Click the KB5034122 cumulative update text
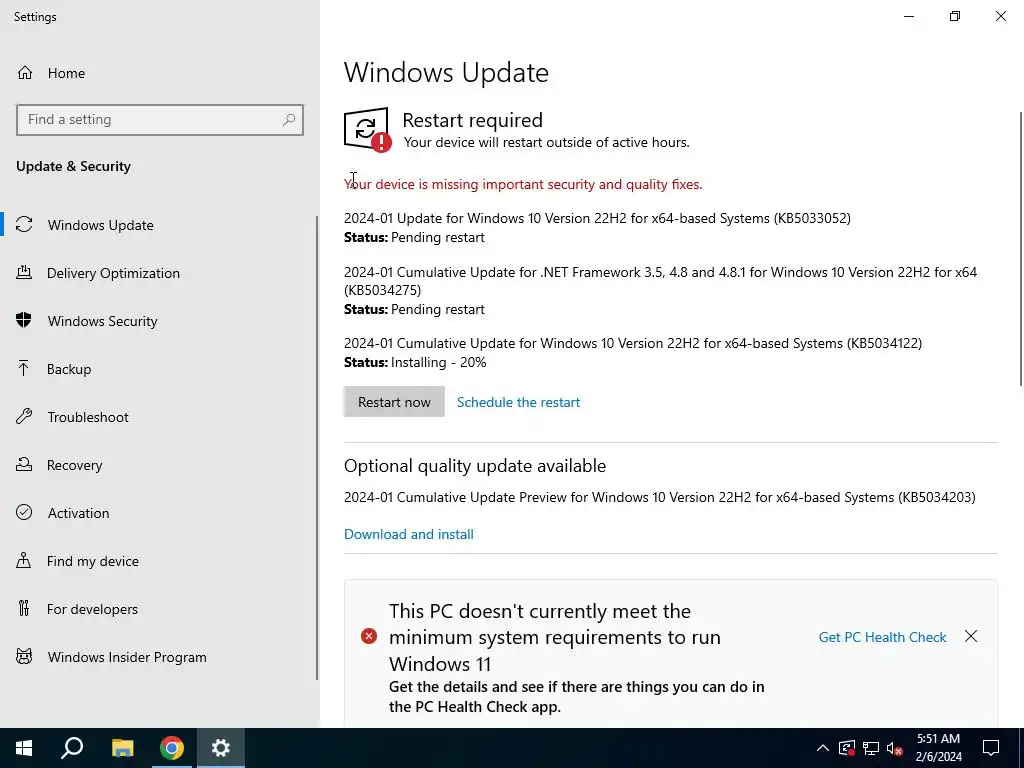Screen dimensions: 1024x768 point(633,343)
